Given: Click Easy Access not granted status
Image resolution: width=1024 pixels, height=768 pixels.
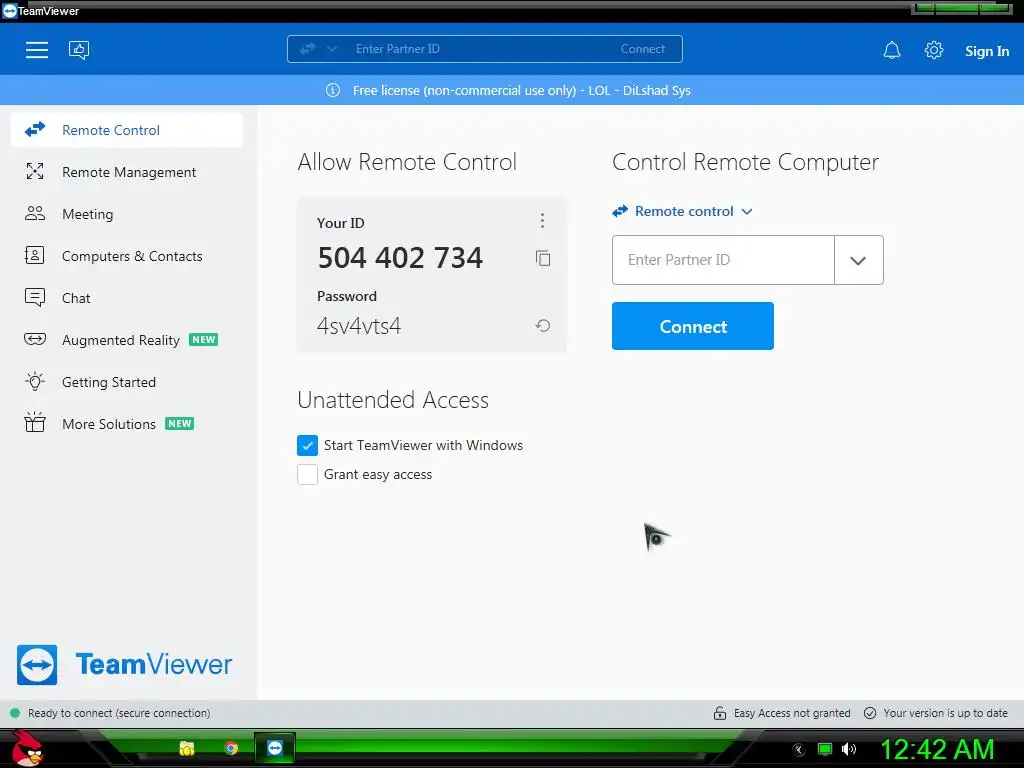Looking at the screenshot, I should coord(792,713).
